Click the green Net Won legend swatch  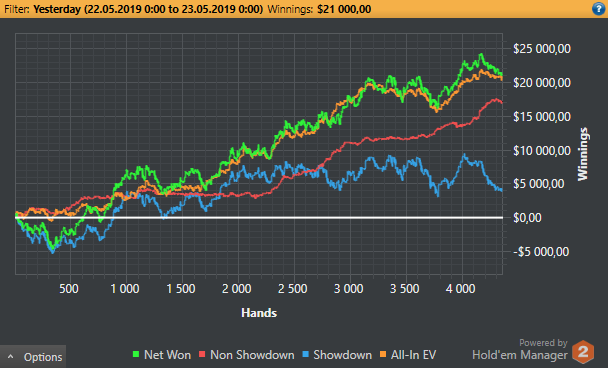point(136,354)
